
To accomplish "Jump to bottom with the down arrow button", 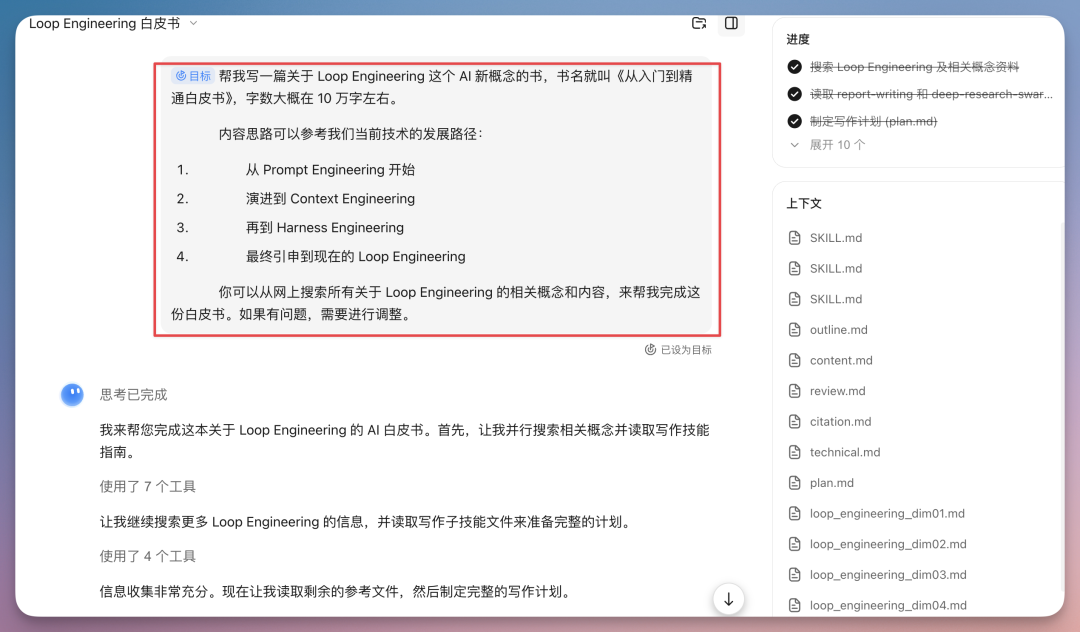I will tap(728, 599).
